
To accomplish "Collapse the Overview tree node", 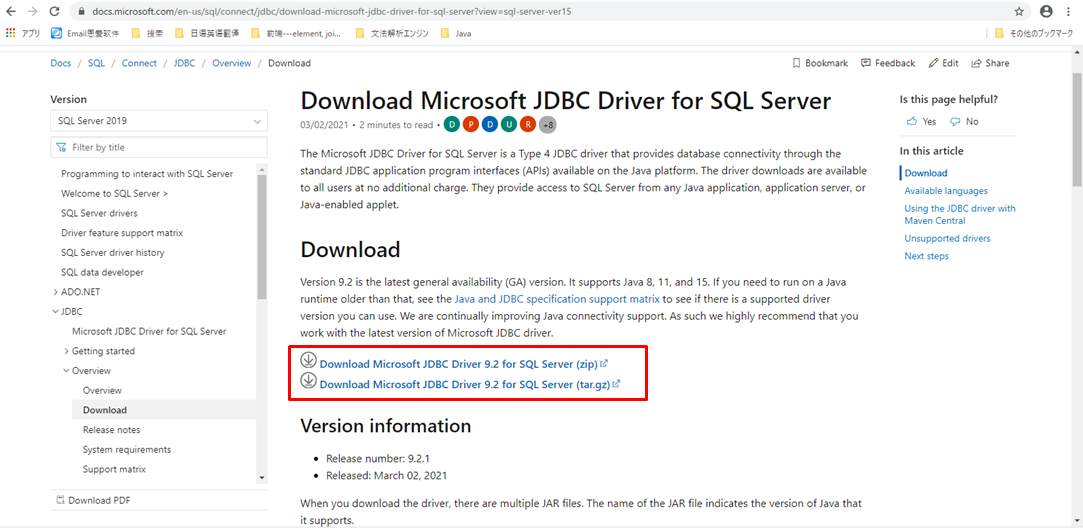I will pos(66,371).
